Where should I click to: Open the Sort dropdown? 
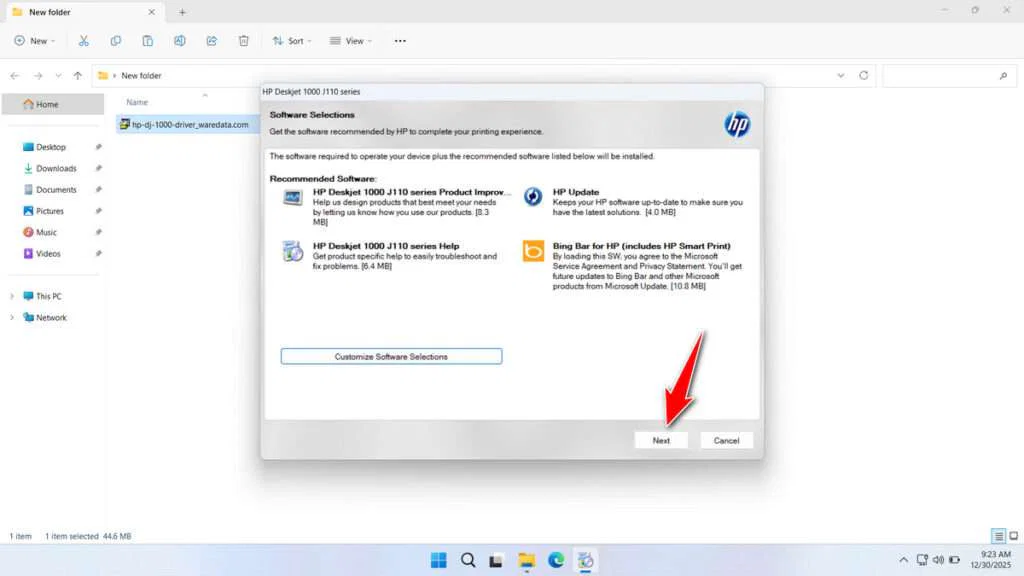click(292, 40)
